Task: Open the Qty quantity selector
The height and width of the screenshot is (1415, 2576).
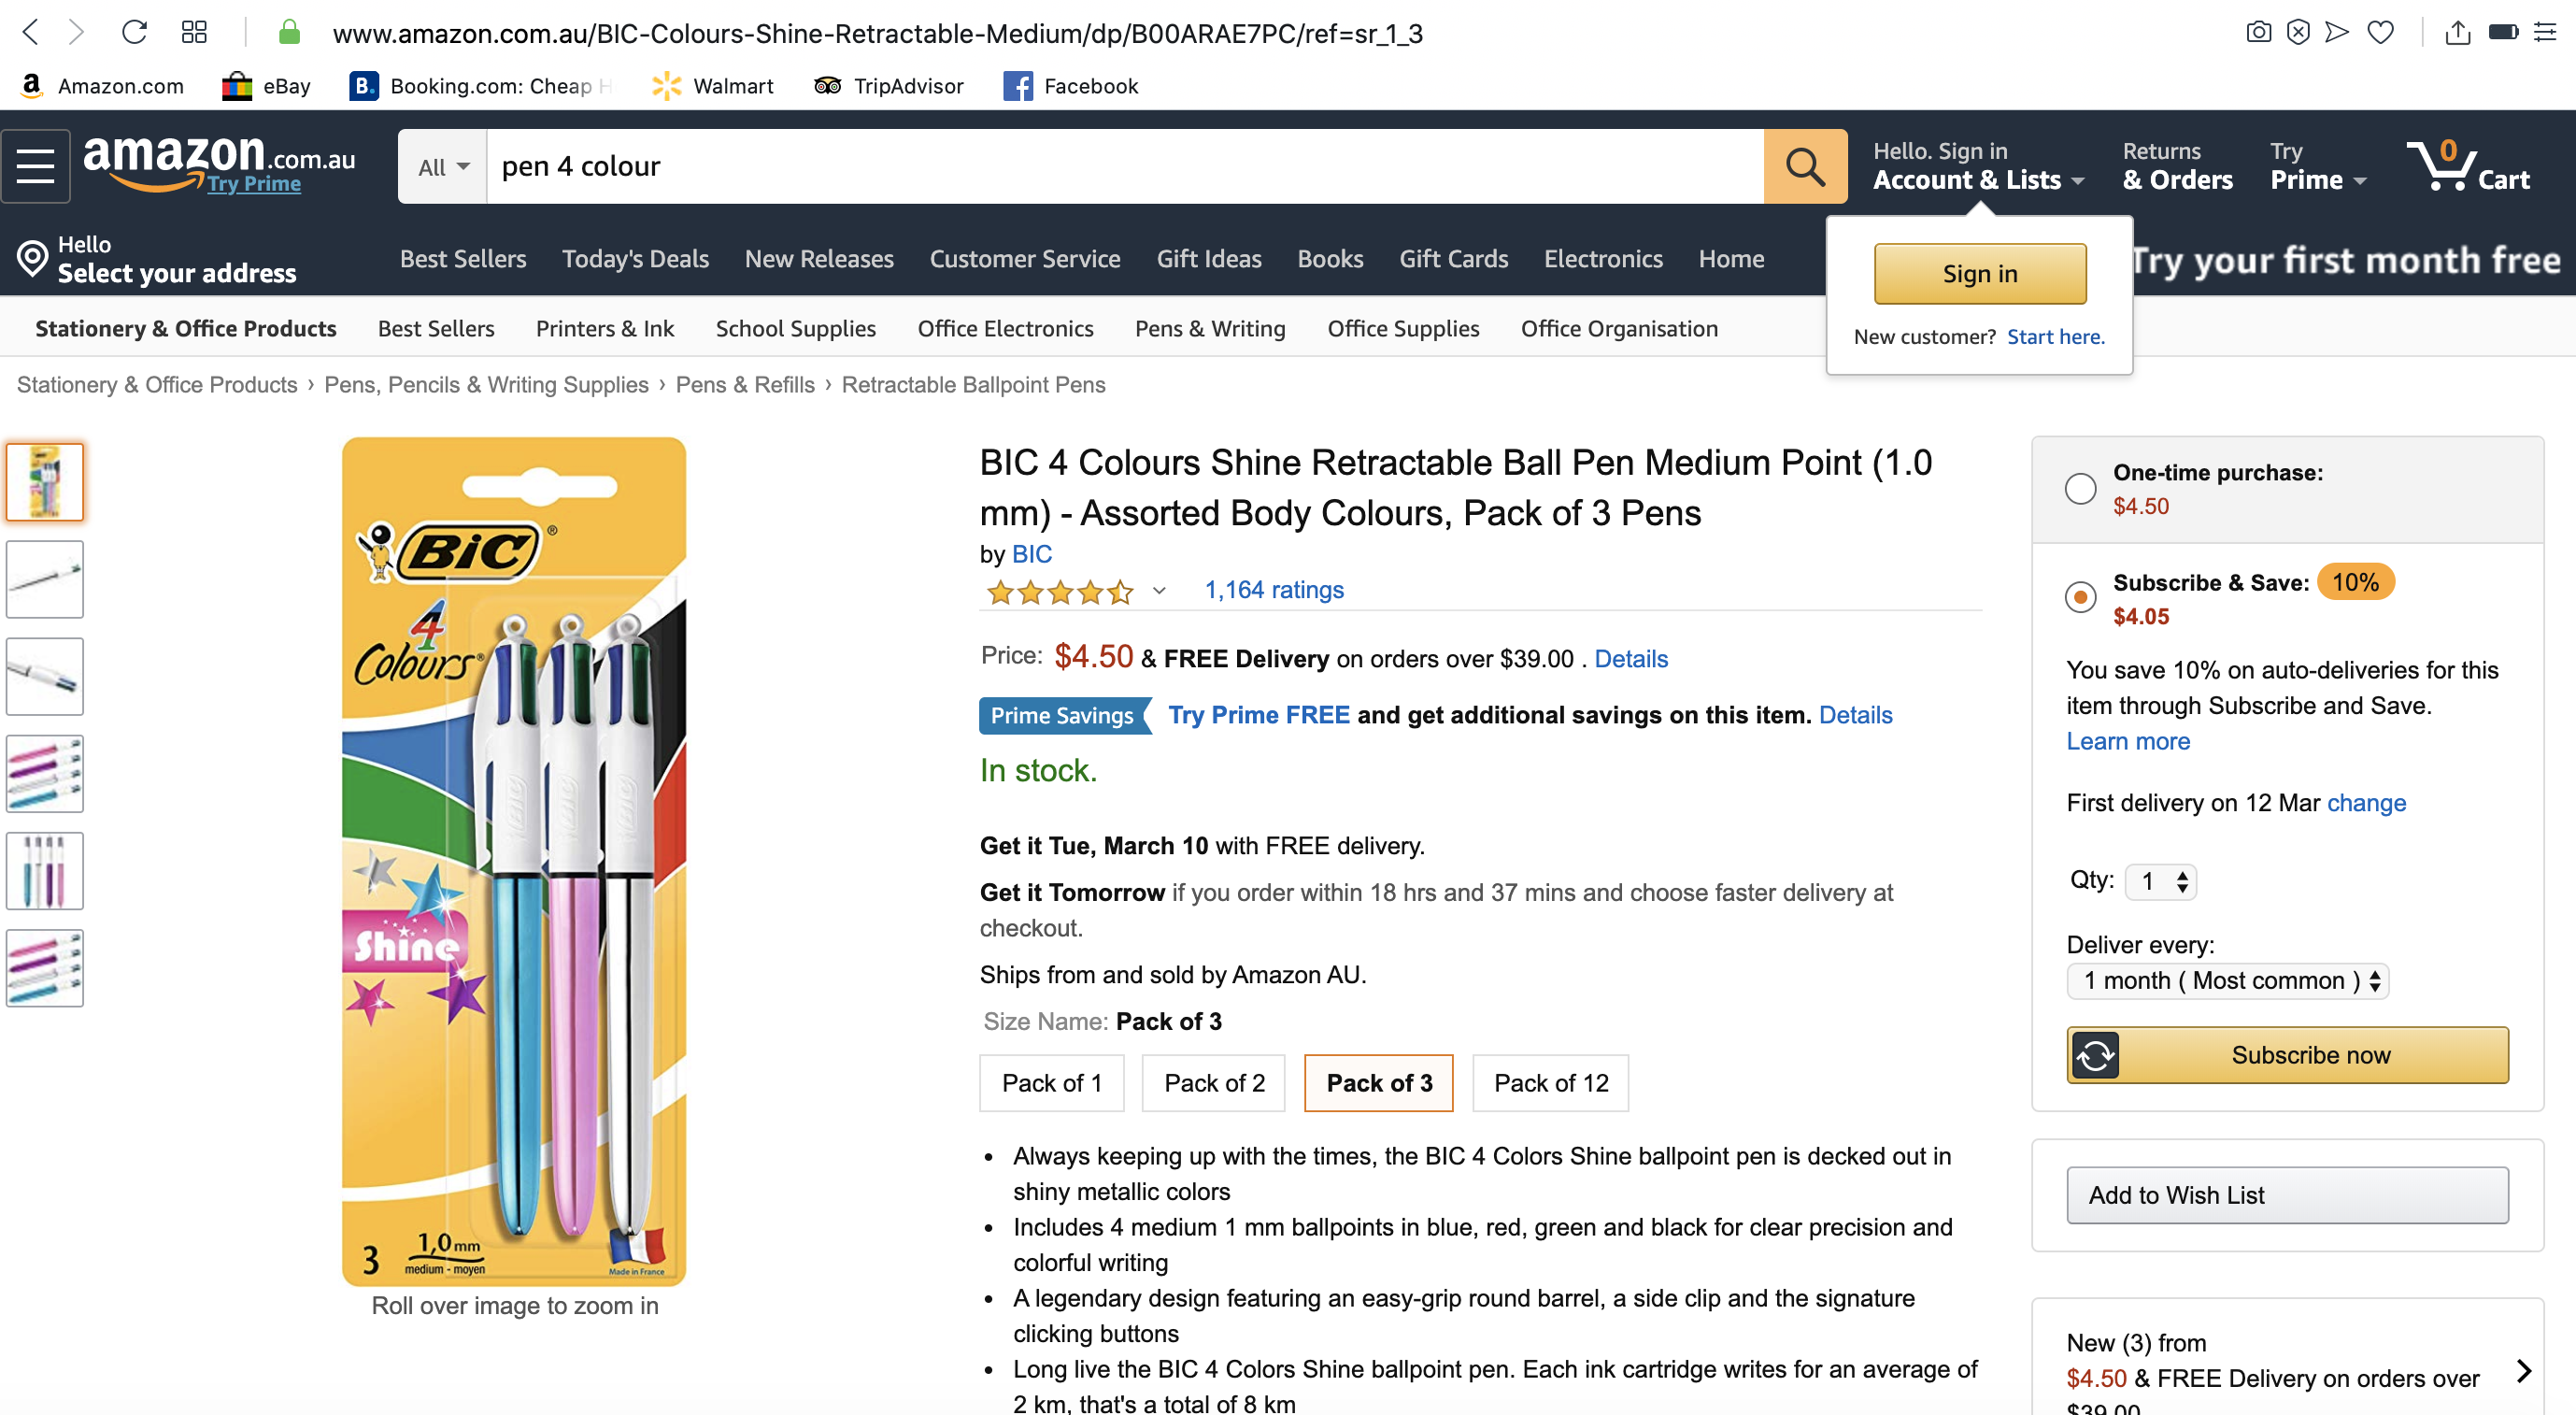Action: tap(2160, 881)
